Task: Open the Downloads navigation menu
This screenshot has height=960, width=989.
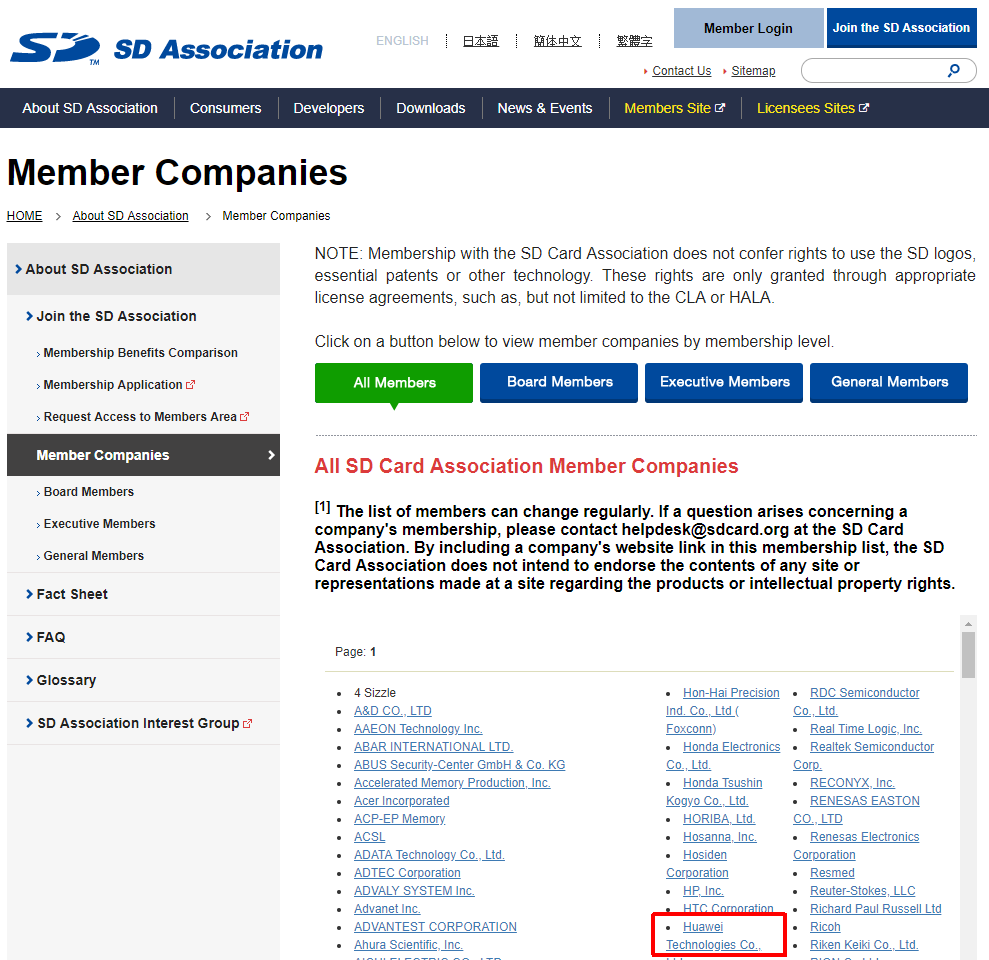Action: 431,108
